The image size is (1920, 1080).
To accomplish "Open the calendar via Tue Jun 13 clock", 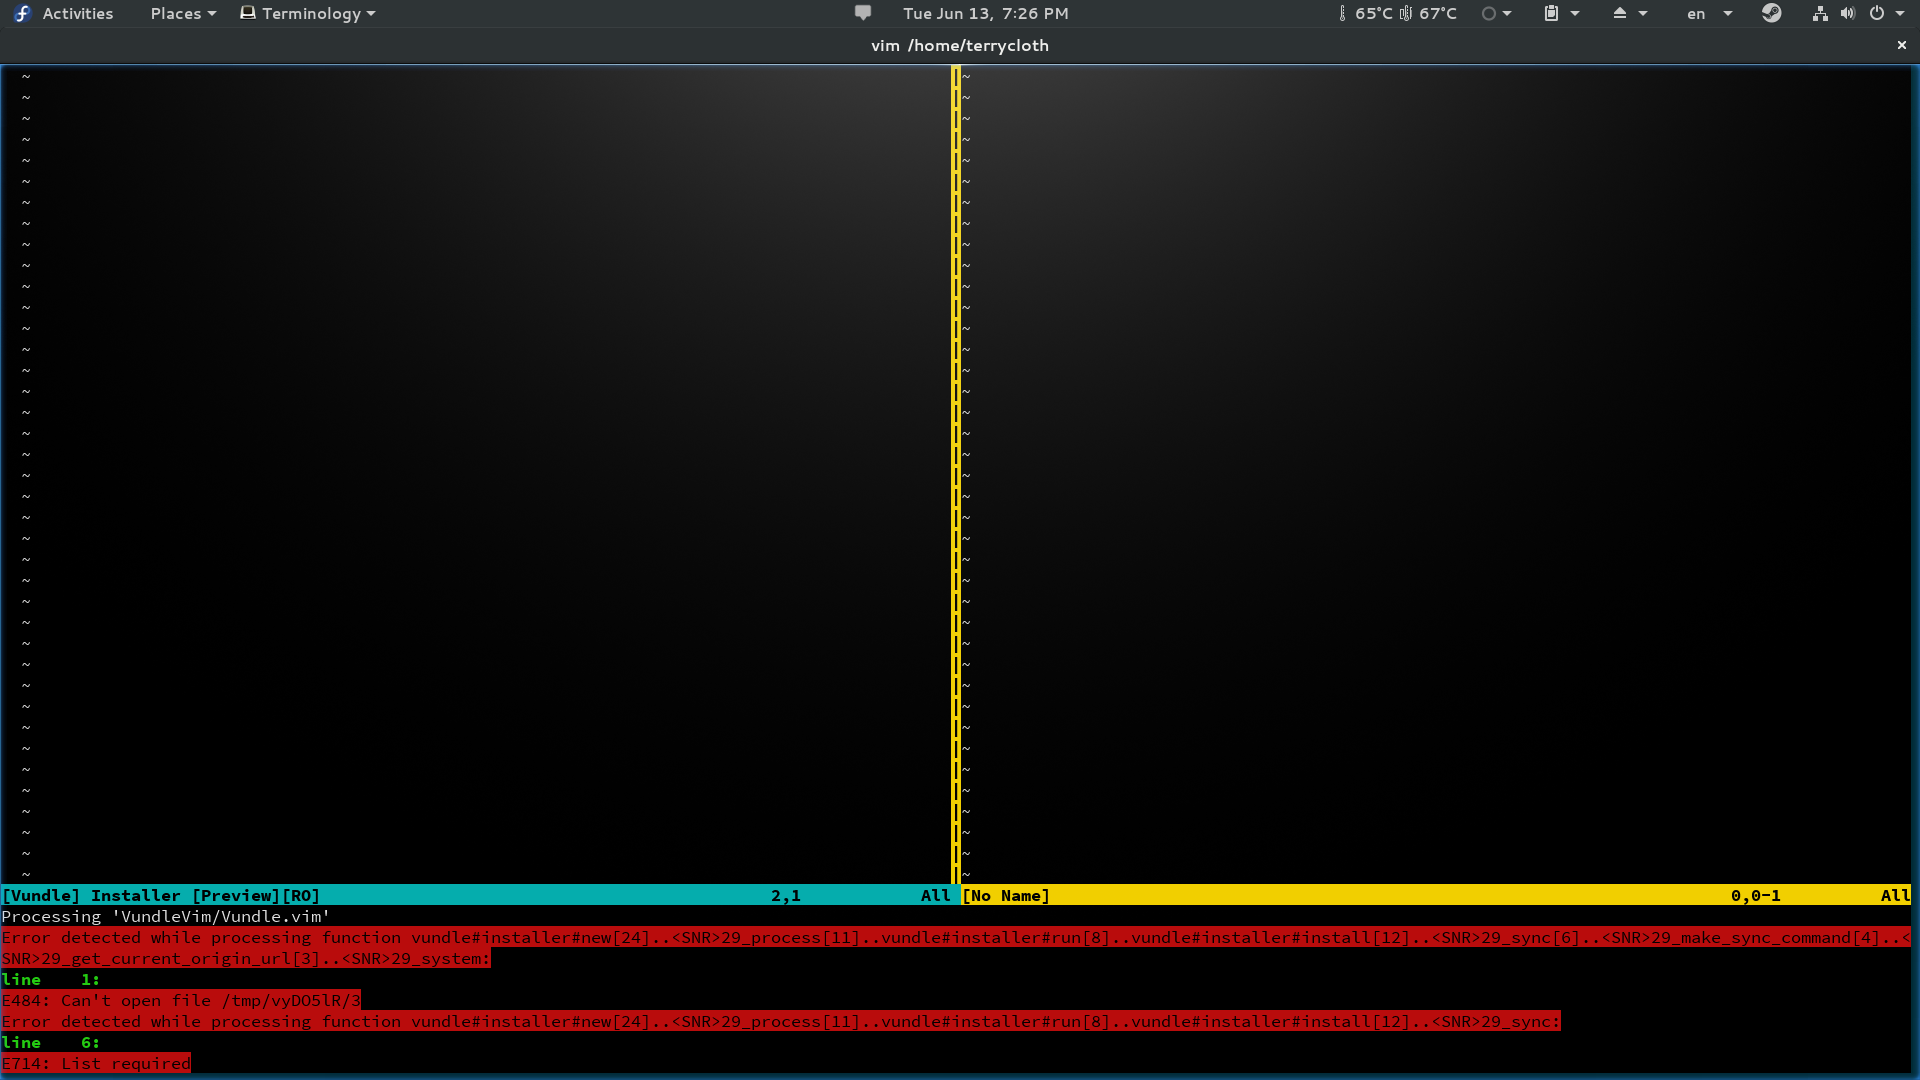I will [985, 13].
